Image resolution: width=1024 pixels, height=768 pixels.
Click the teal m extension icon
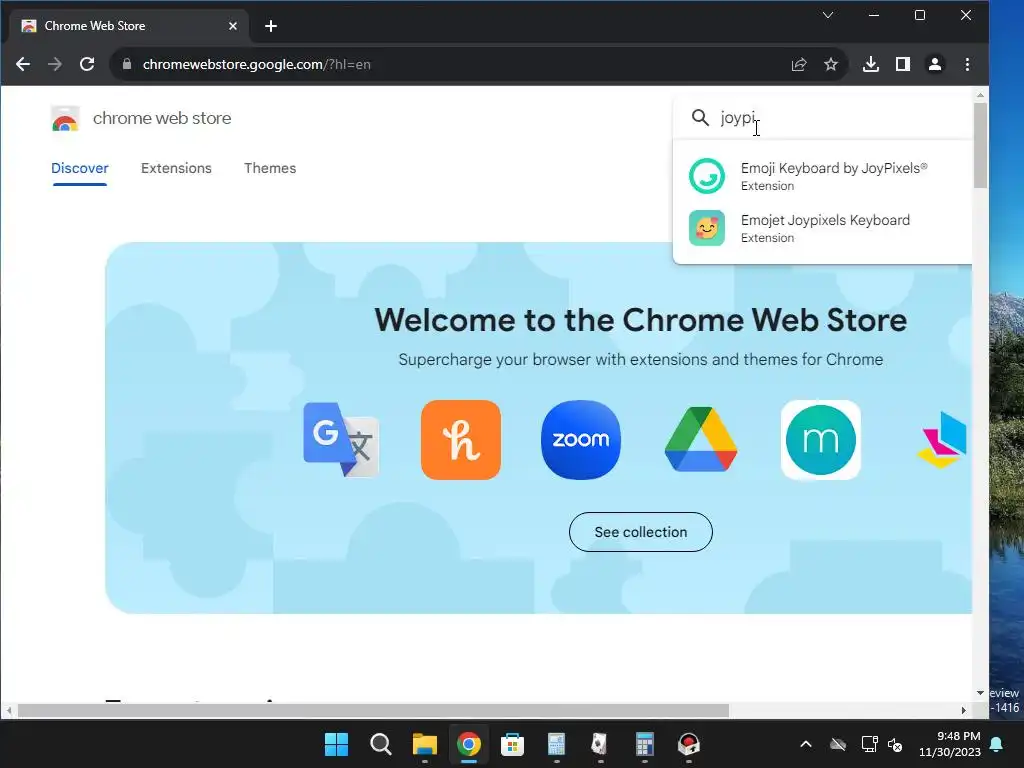821,440
